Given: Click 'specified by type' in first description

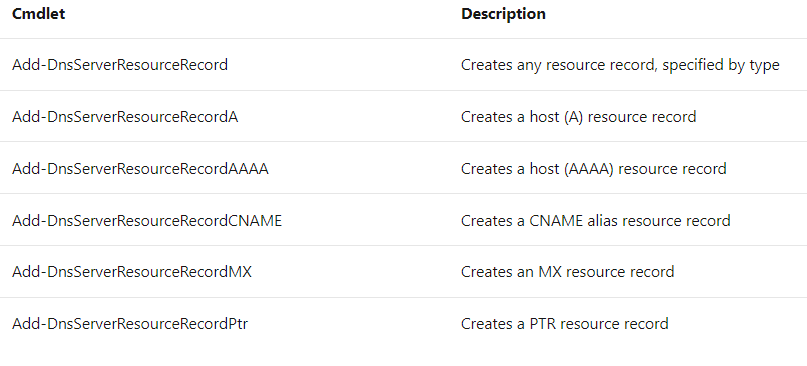Looking at the screenshot, I should tap(721, 65).
